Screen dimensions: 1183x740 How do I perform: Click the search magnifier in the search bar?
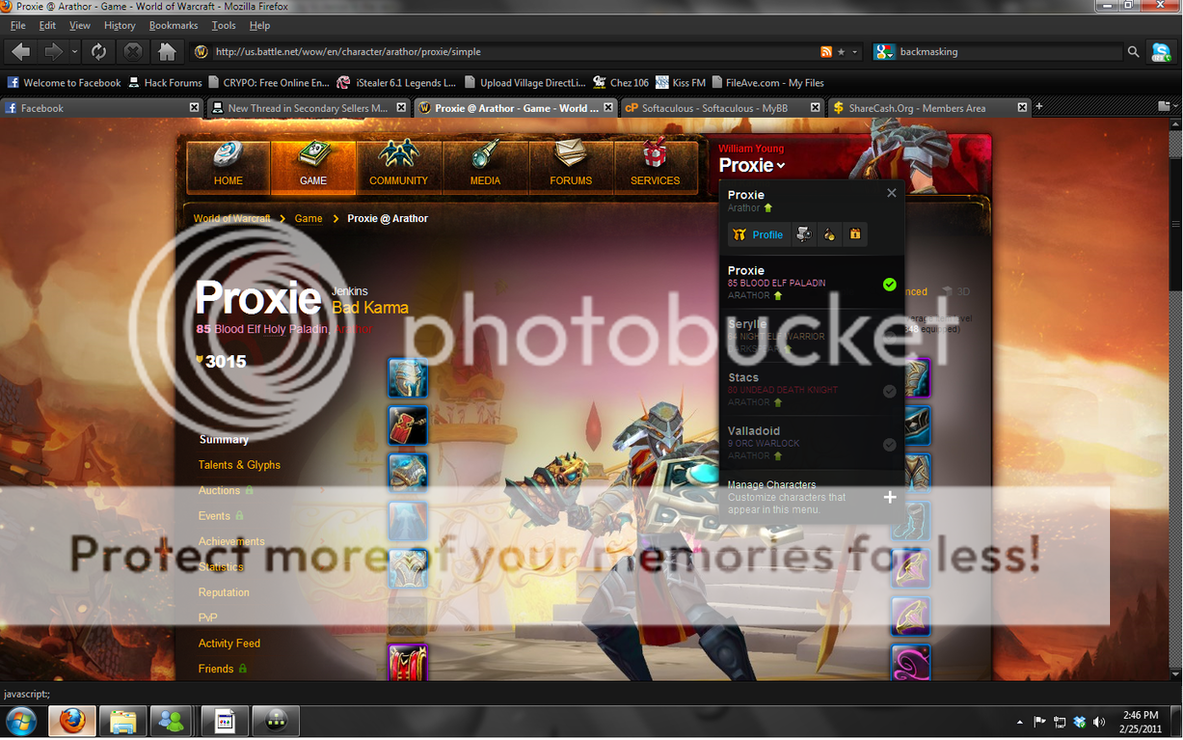(1133, 50)
